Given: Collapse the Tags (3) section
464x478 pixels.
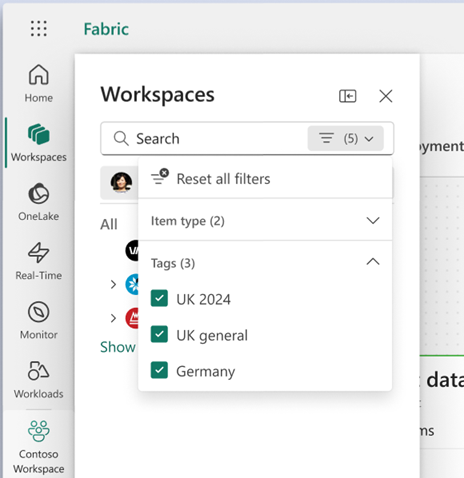Looking at the screenshot, I should tap(265, 263).
